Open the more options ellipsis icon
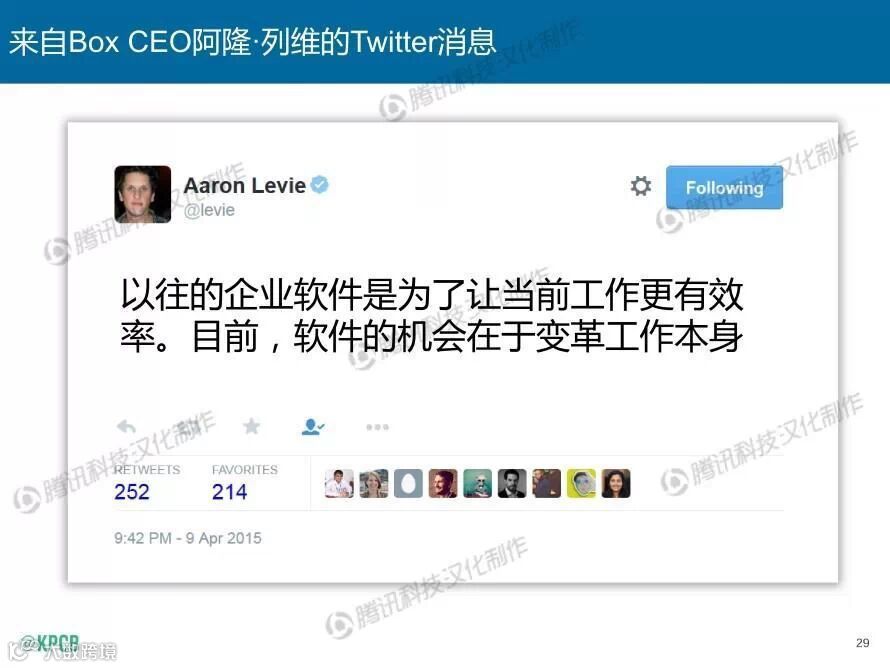This screenshot has width=890, height=668. pos(377,427)
